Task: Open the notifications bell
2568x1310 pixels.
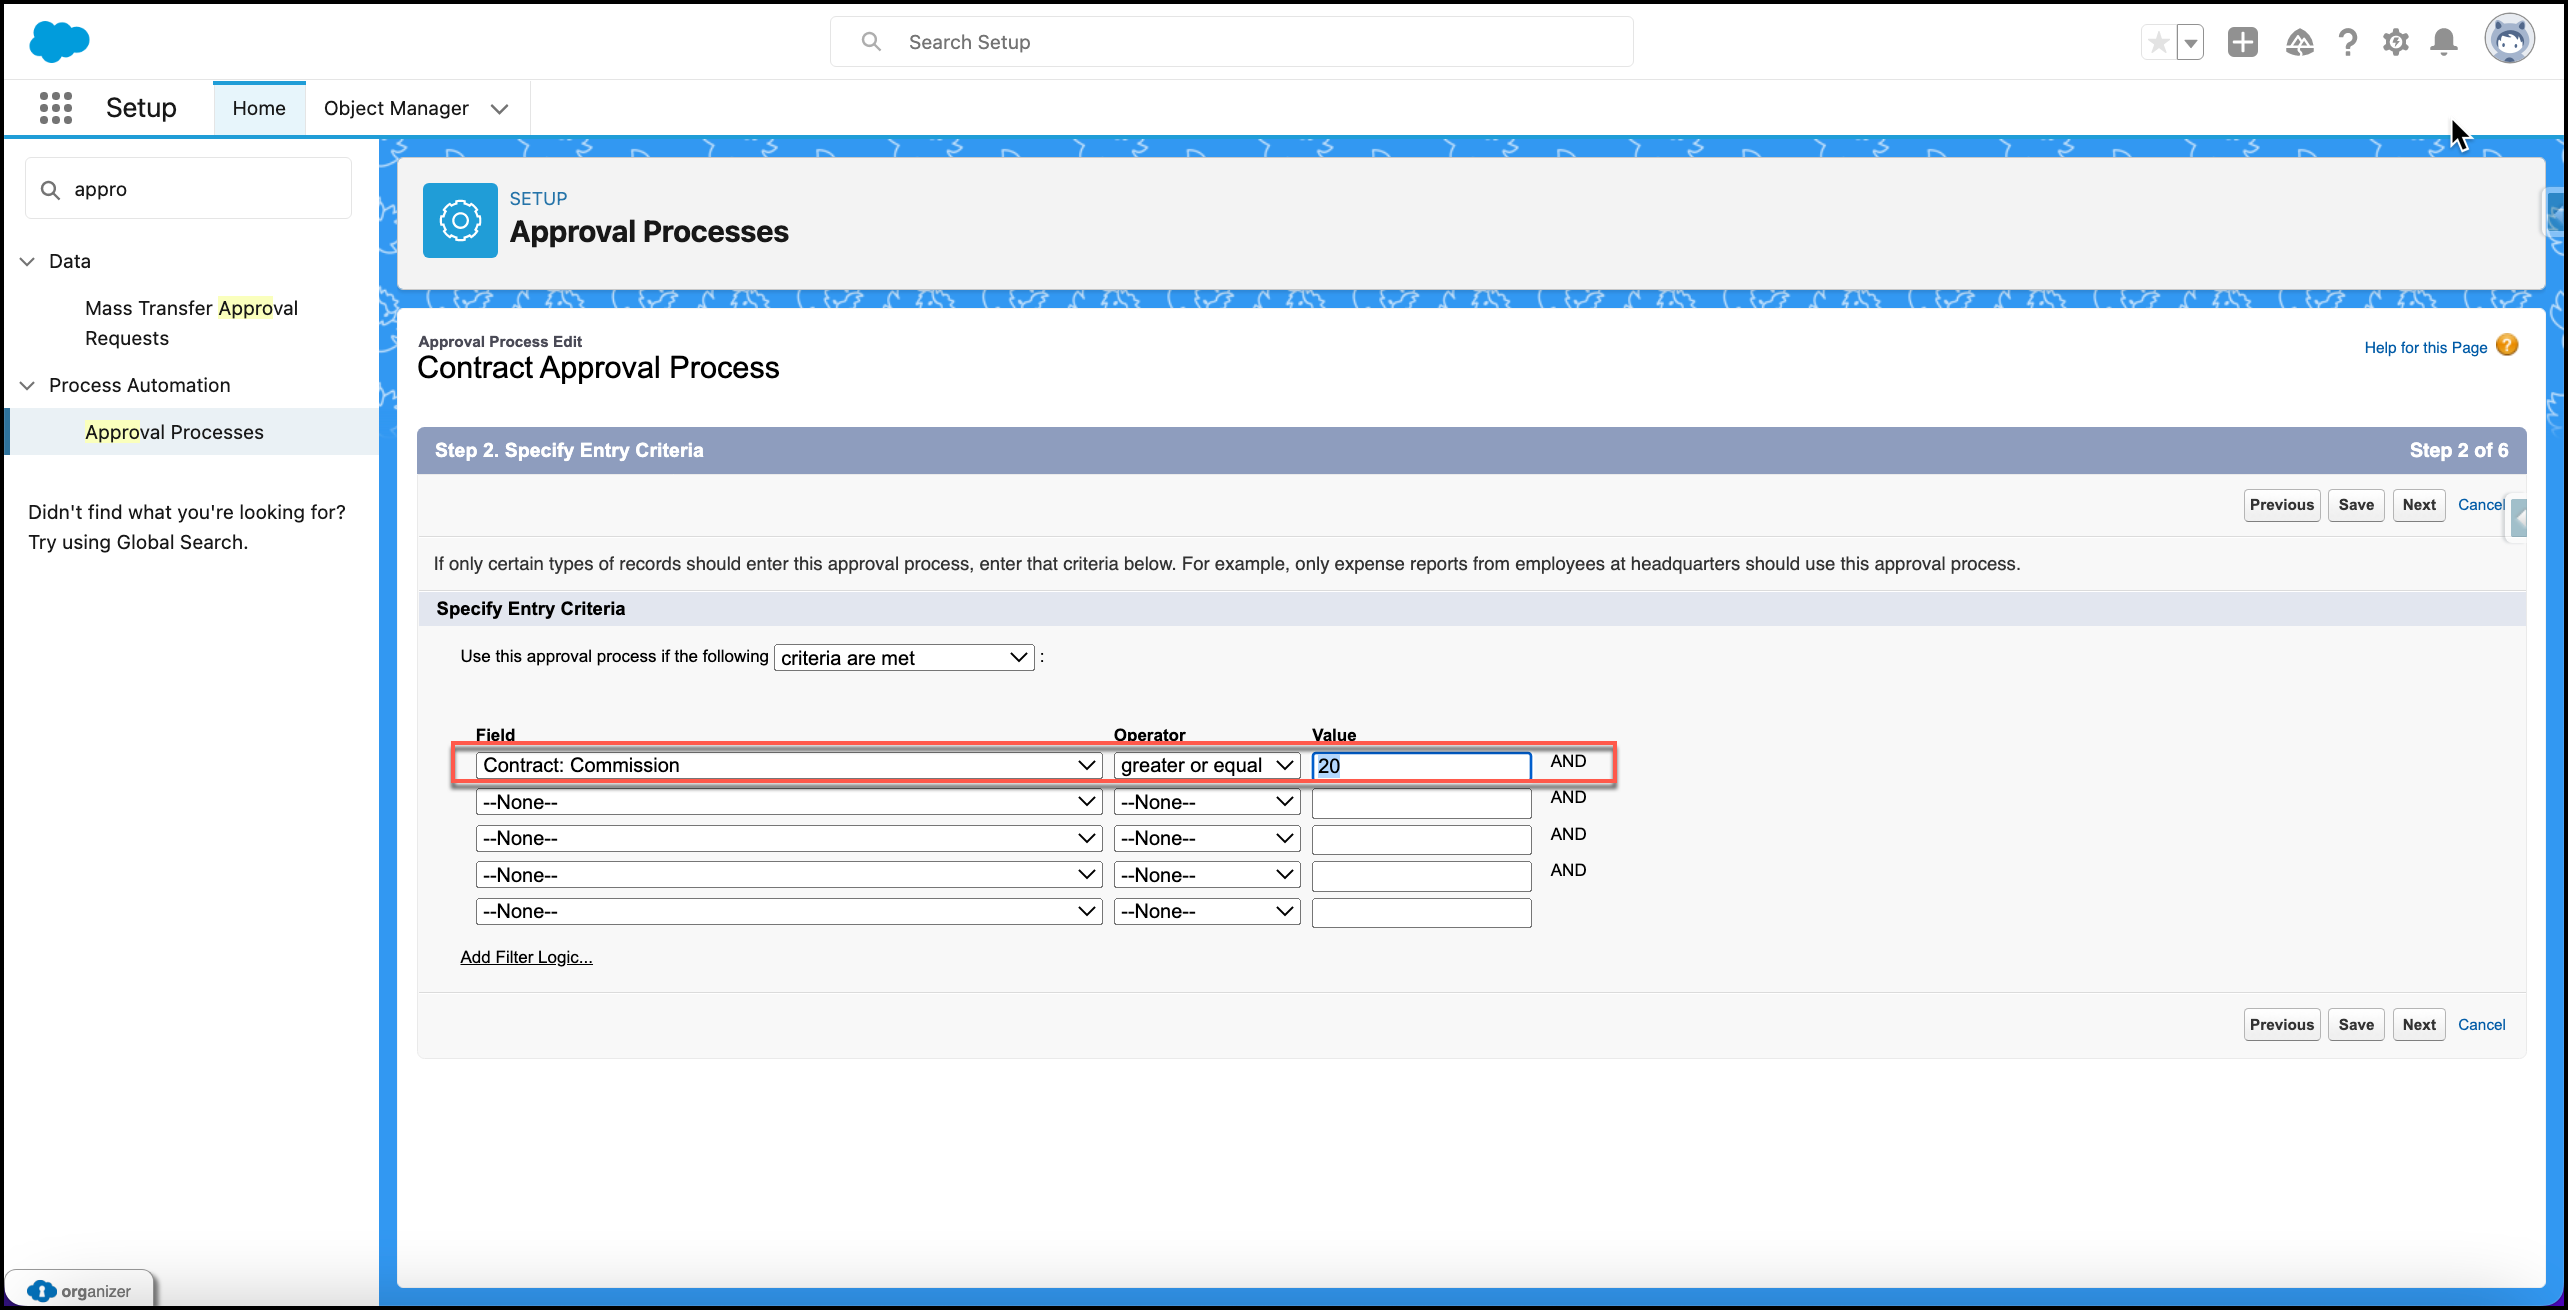Action: [2444, 42]
